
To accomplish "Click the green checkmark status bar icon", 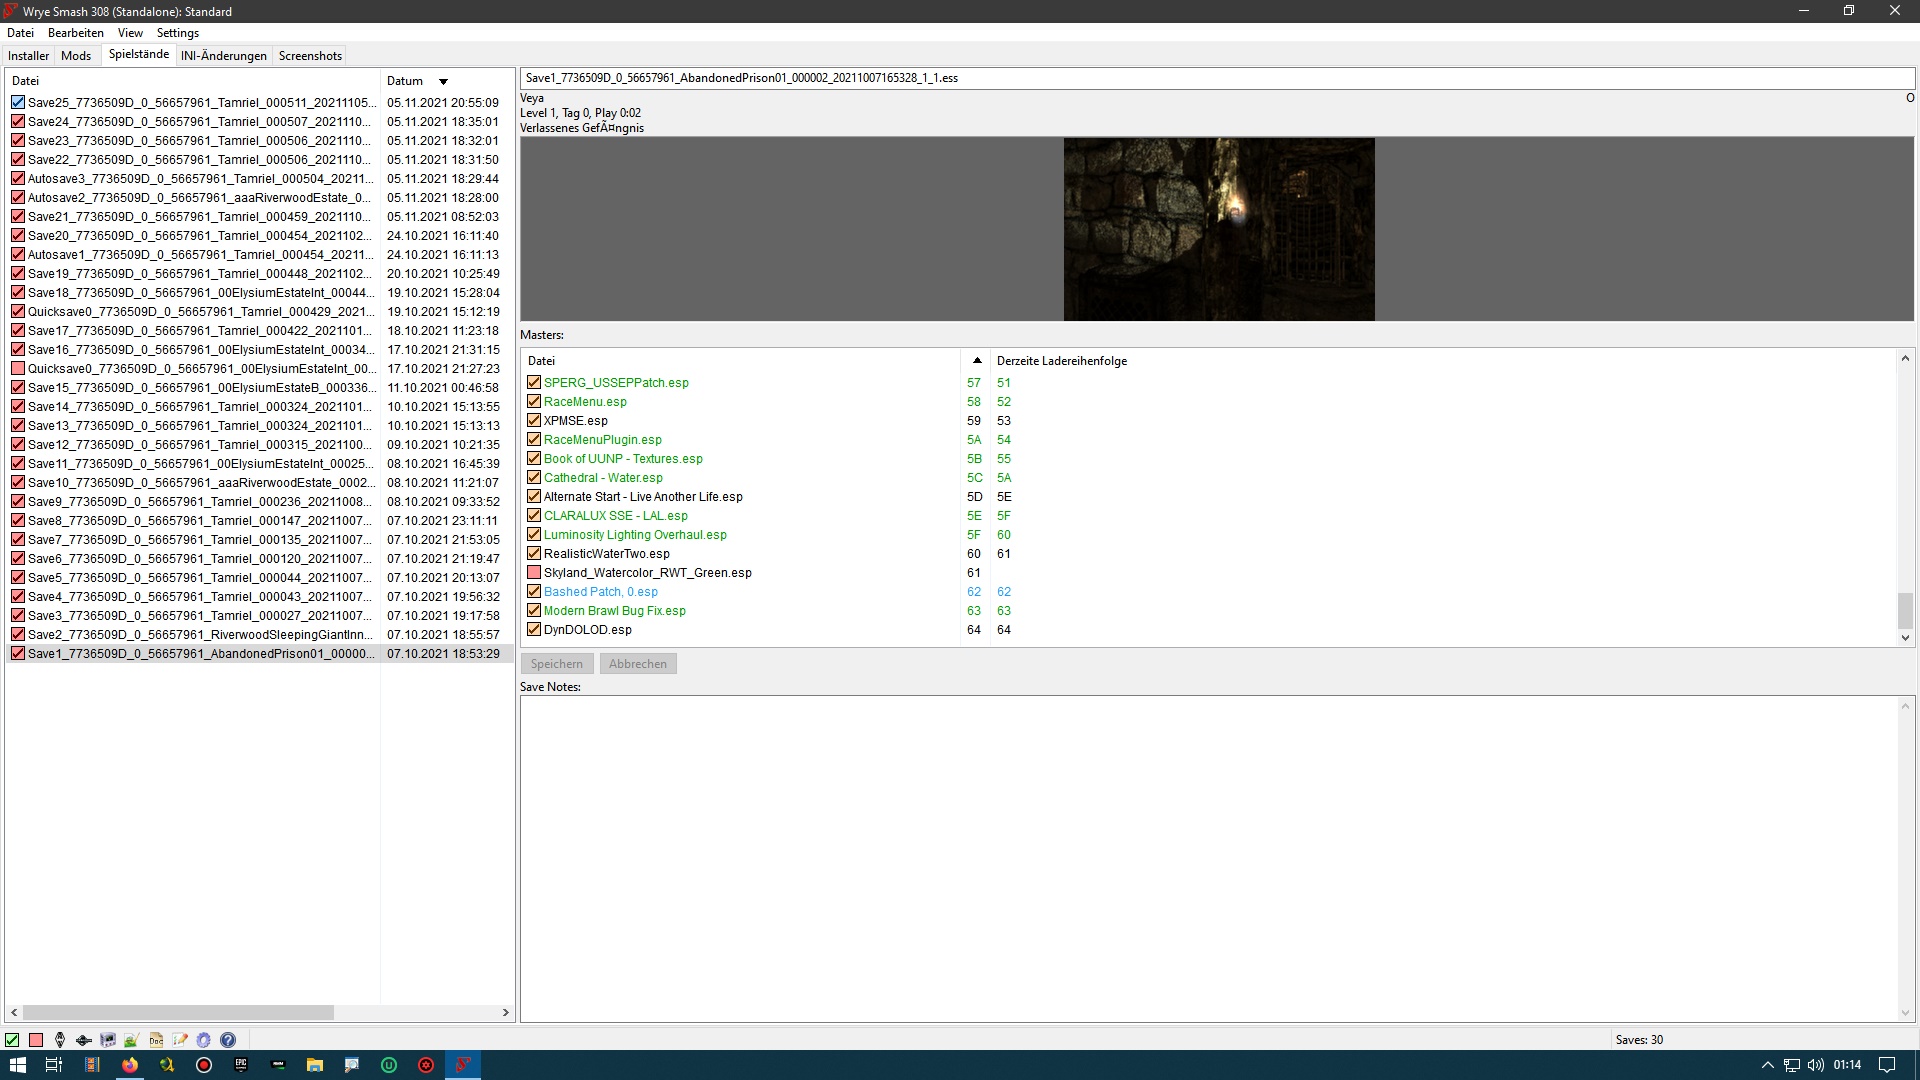I will tap(12, 1040).
